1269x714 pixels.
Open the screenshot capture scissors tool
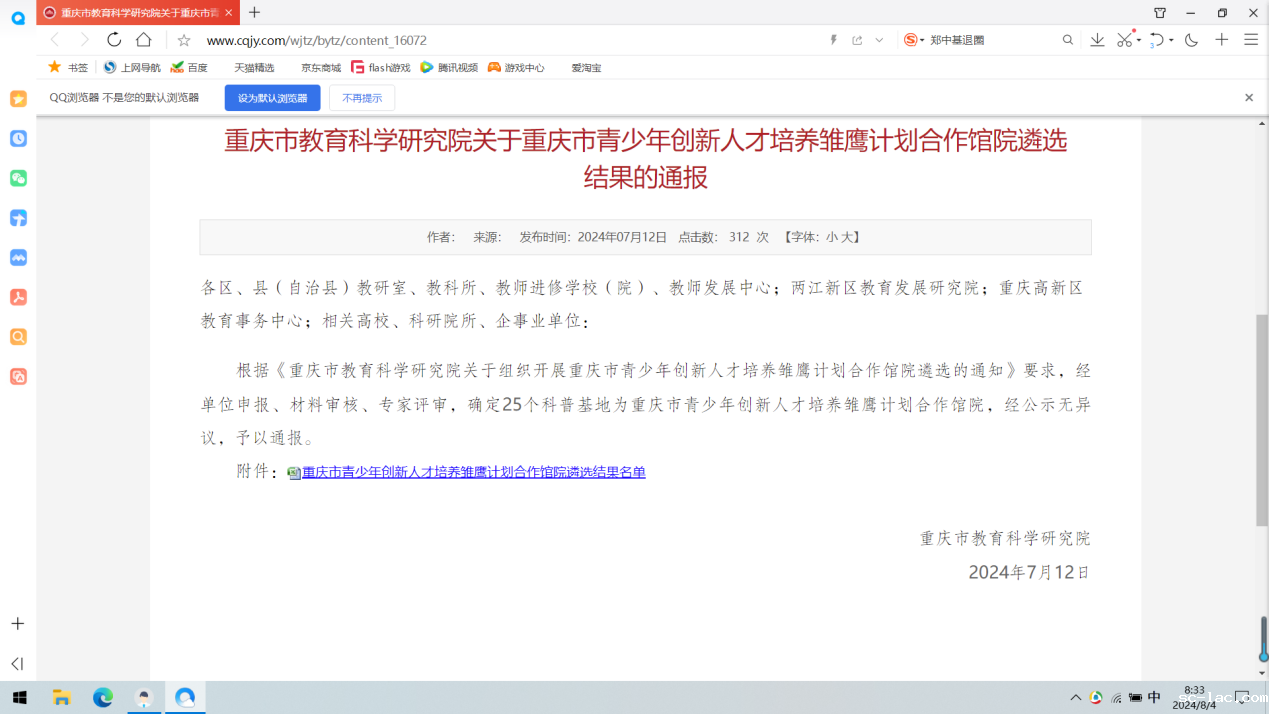coord(1122,41)
